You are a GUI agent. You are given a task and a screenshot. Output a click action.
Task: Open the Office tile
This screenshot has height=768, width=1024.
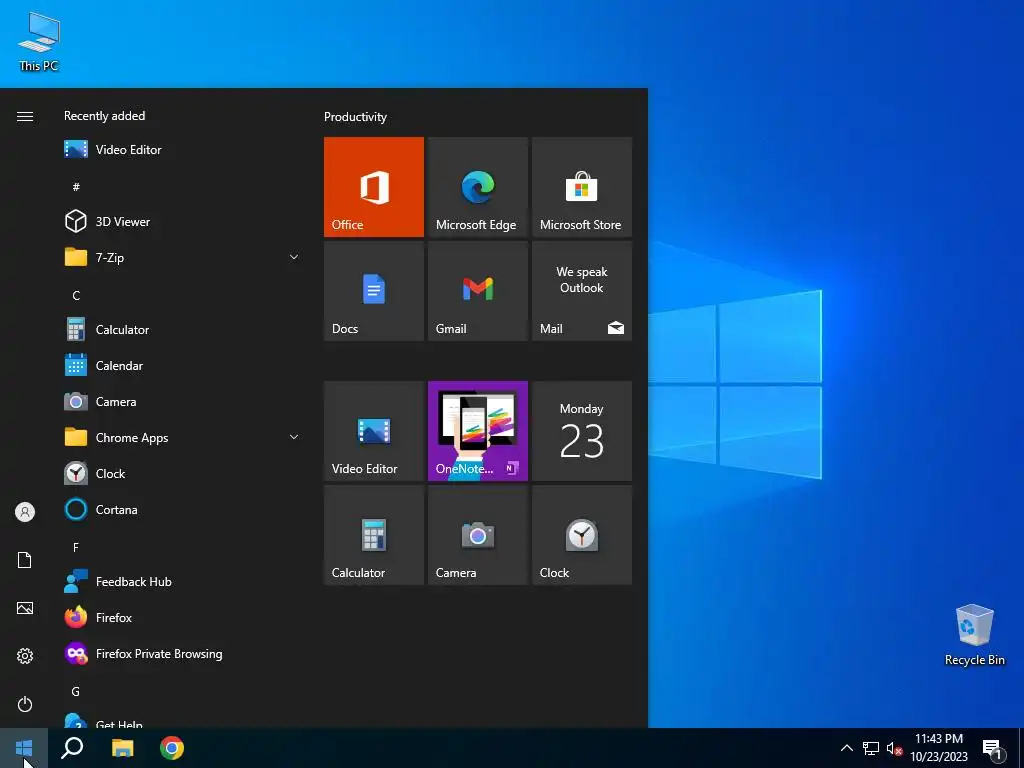[x=374, y=187]
